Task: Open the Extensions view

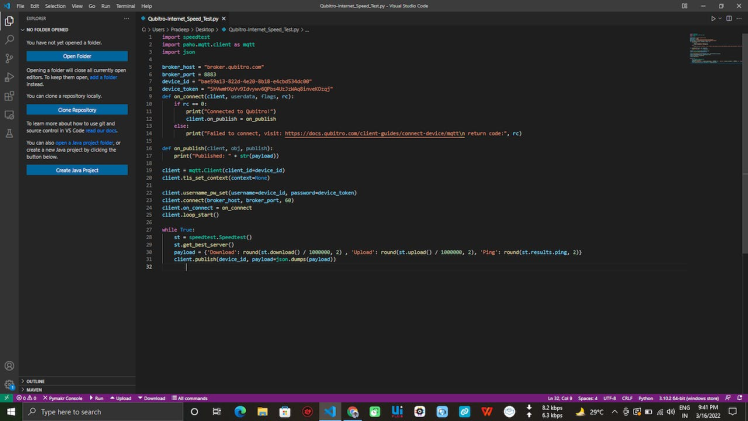Action: pyautogui.click(x=9, y=97)
